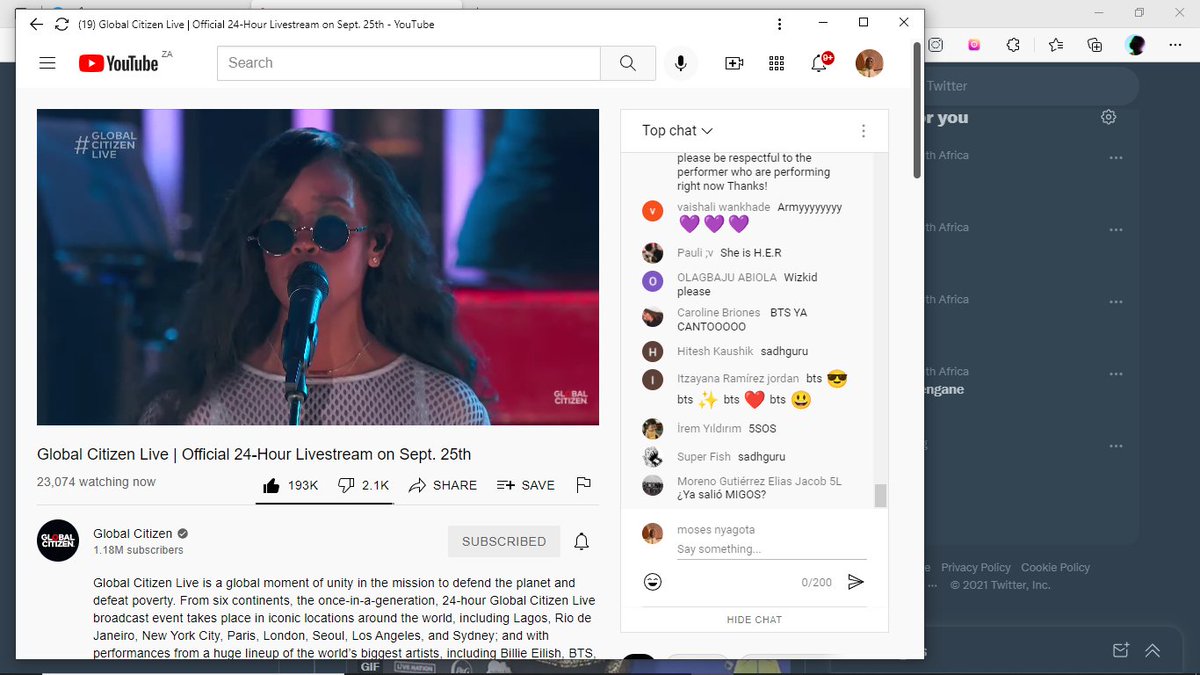This screenshot has width=1200, height=675.
Task: Open the notifications bell with 9+ badge
Action: [820, 63]
